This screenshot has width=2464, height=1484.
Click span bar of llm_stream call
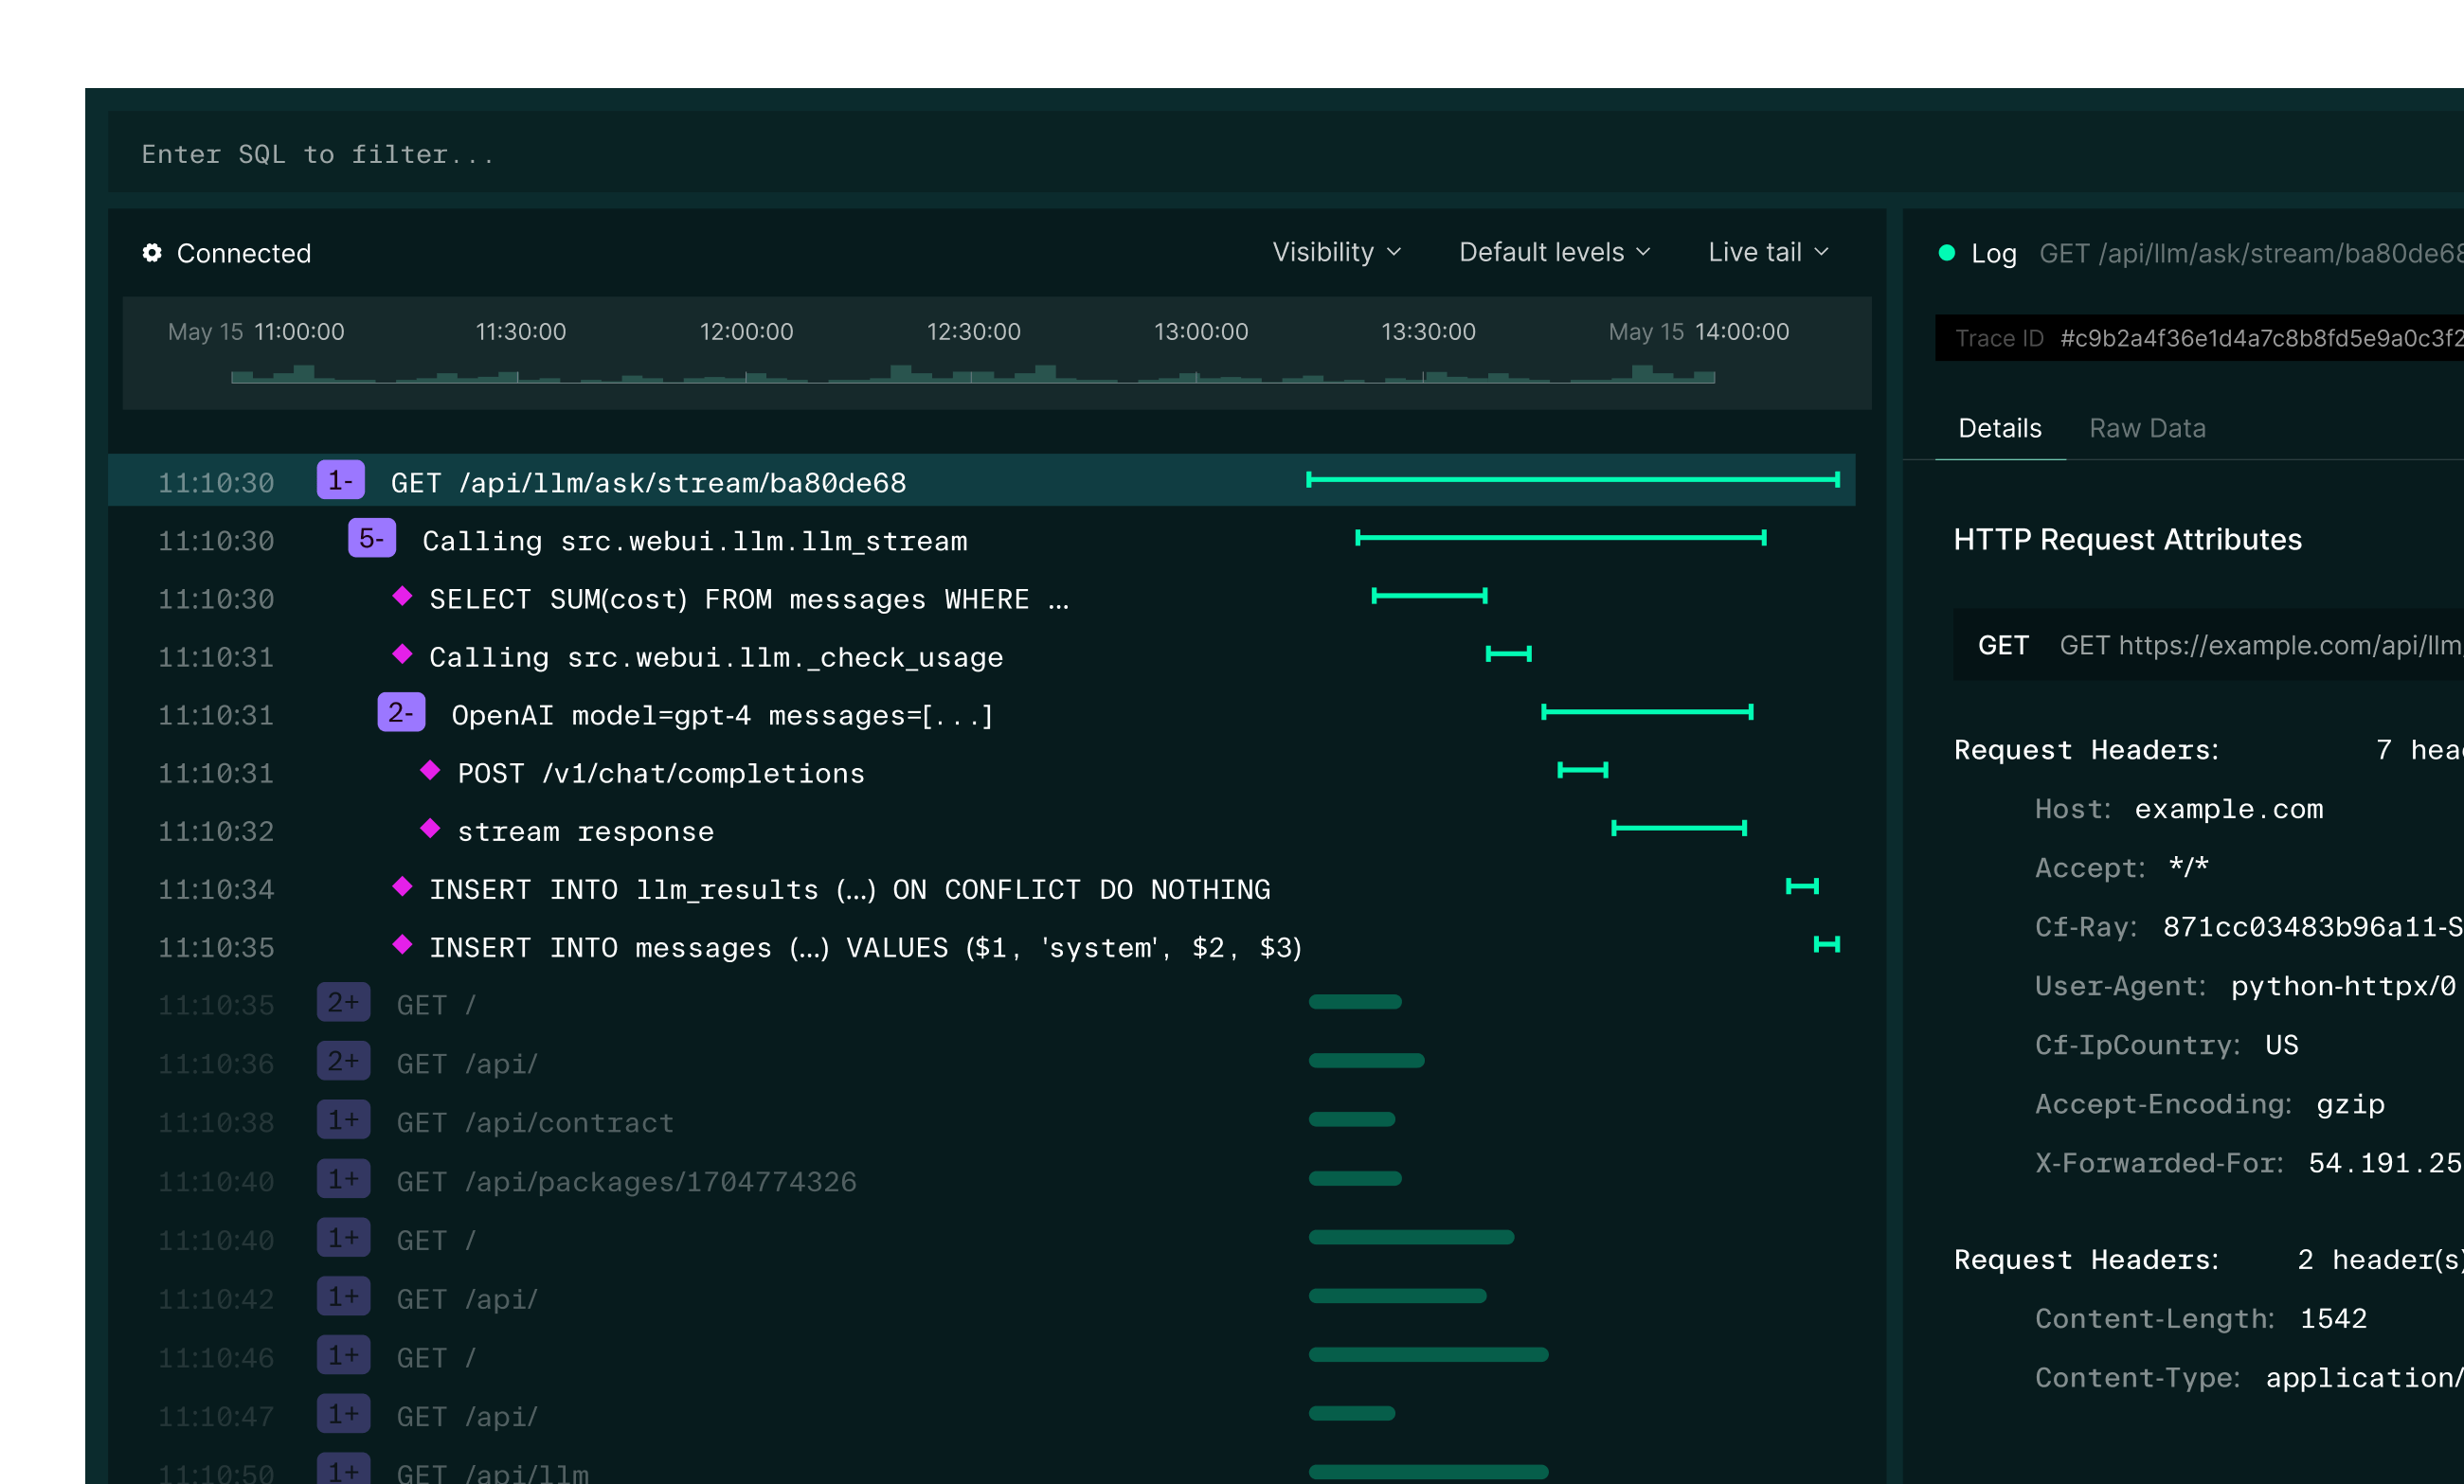(1560, 537)
